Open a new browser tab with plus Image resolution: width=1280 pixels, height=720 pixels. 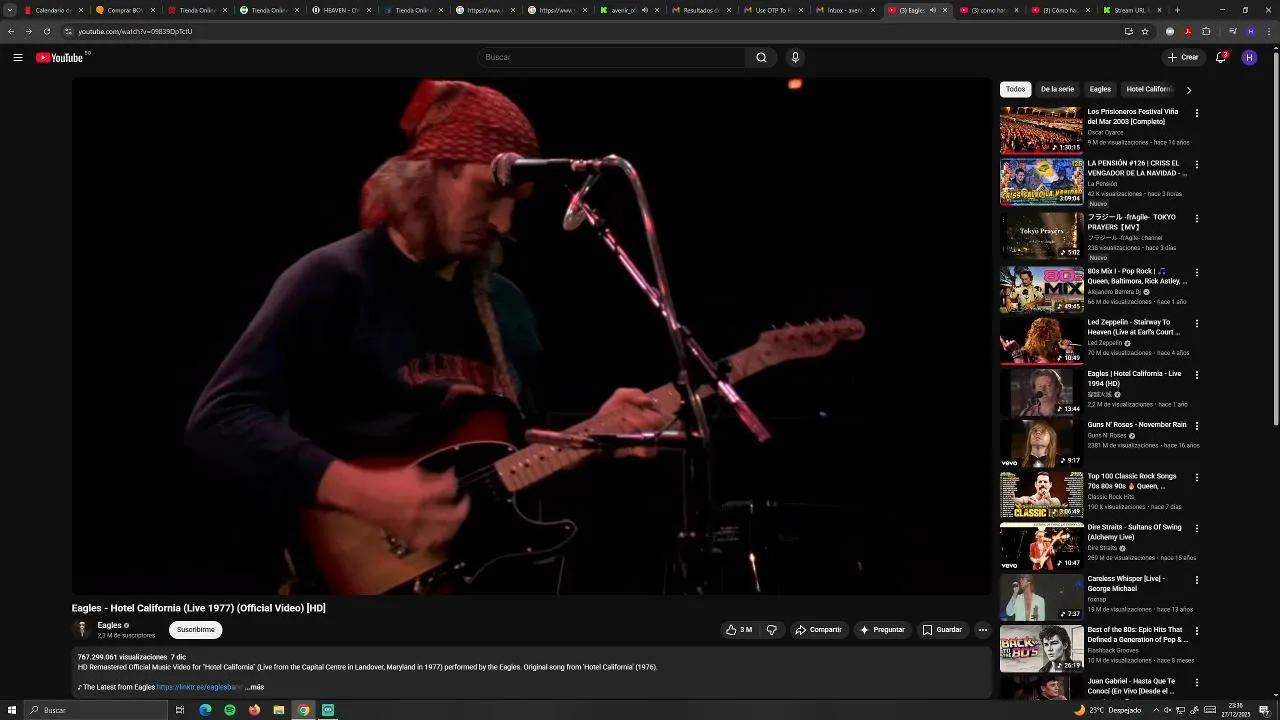[1177, 10]
